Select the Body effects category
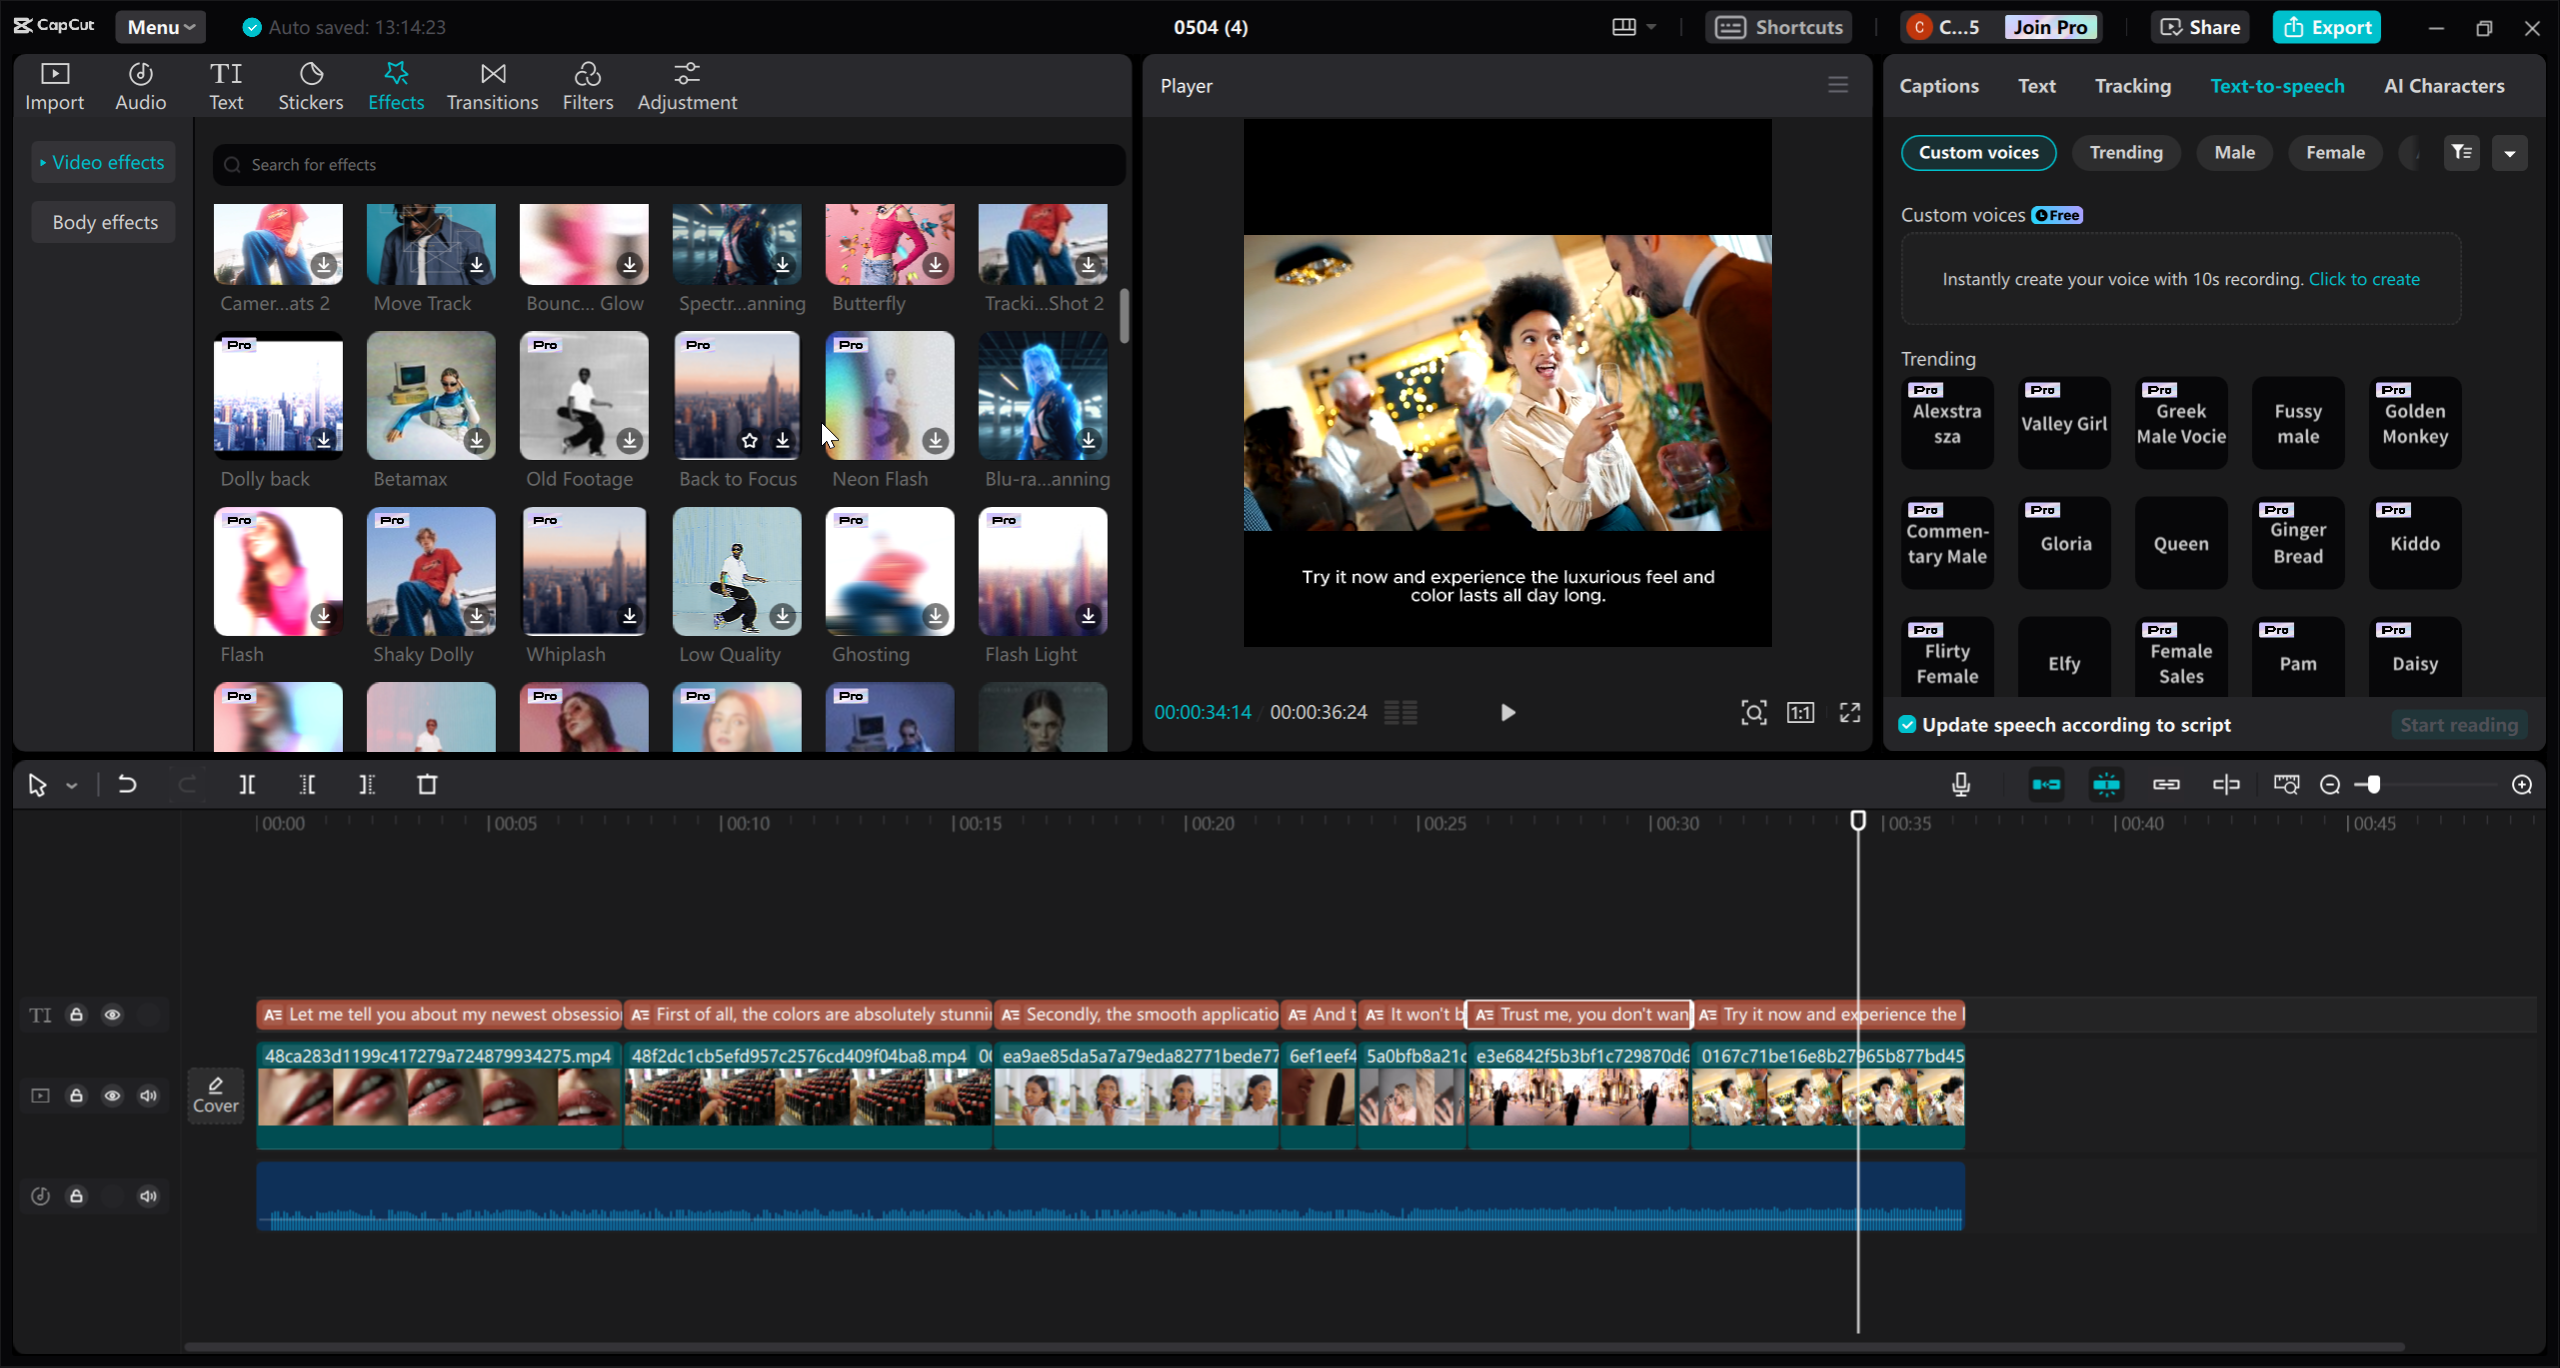Viewport: 2560px width, 1368px height. (x=104, y=222)
